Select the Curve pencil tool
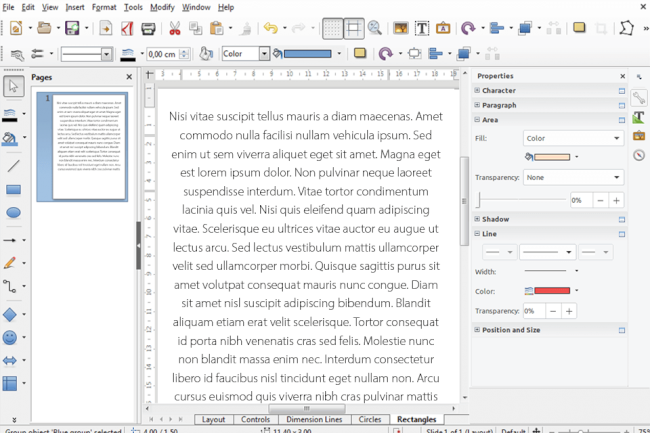Screen dimensions: 650x433 click(x=10, y=263)
